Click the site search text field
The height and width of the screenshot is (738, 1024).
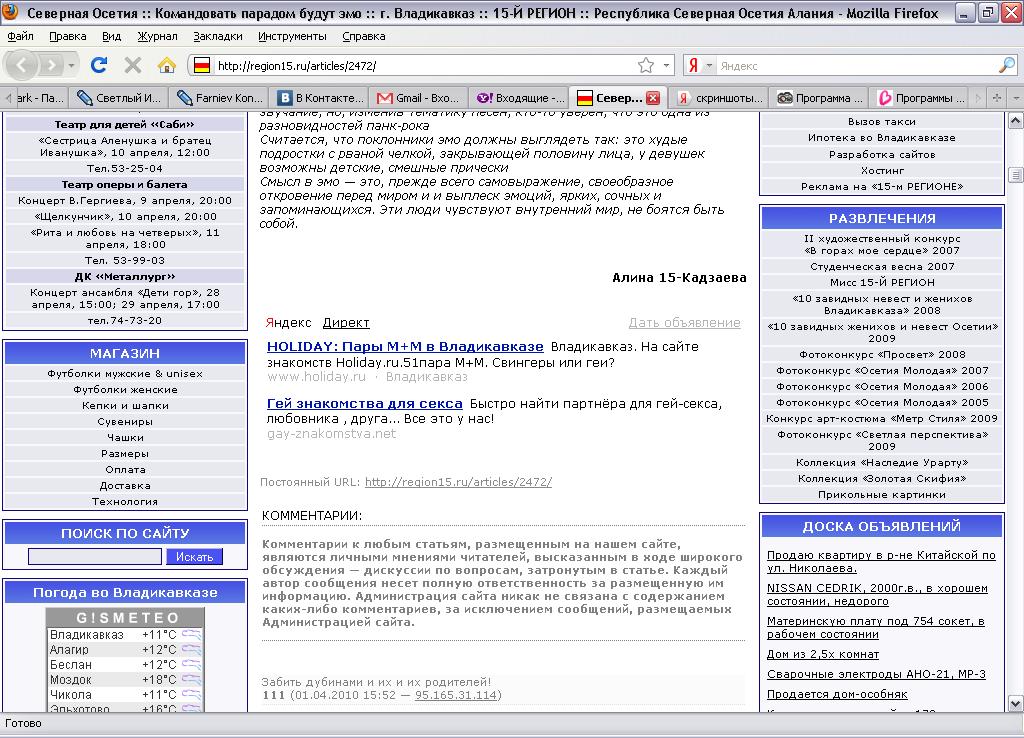point(94,557)
